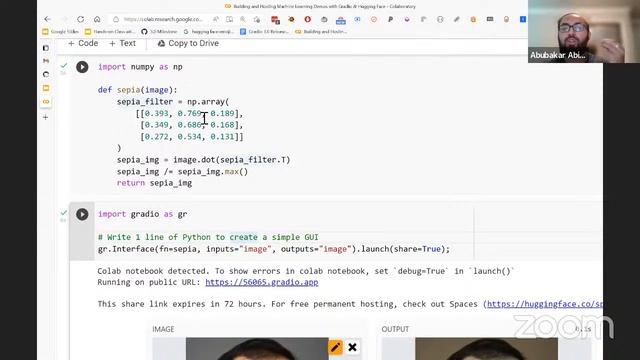Click the Google Drive icon beside Copy to Drive
Screen dimensions: 640x360
click(x=161, y=43)
